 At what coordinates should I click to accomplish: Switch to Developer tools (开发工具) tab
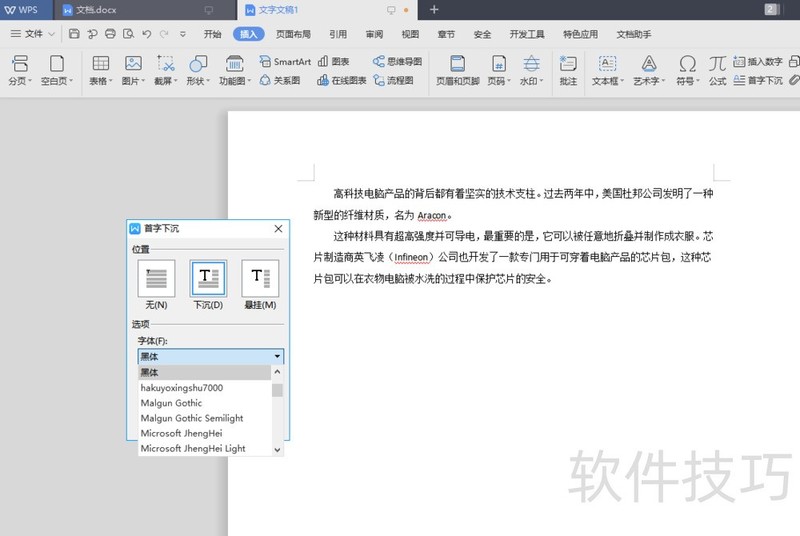(x=527, y=34)
